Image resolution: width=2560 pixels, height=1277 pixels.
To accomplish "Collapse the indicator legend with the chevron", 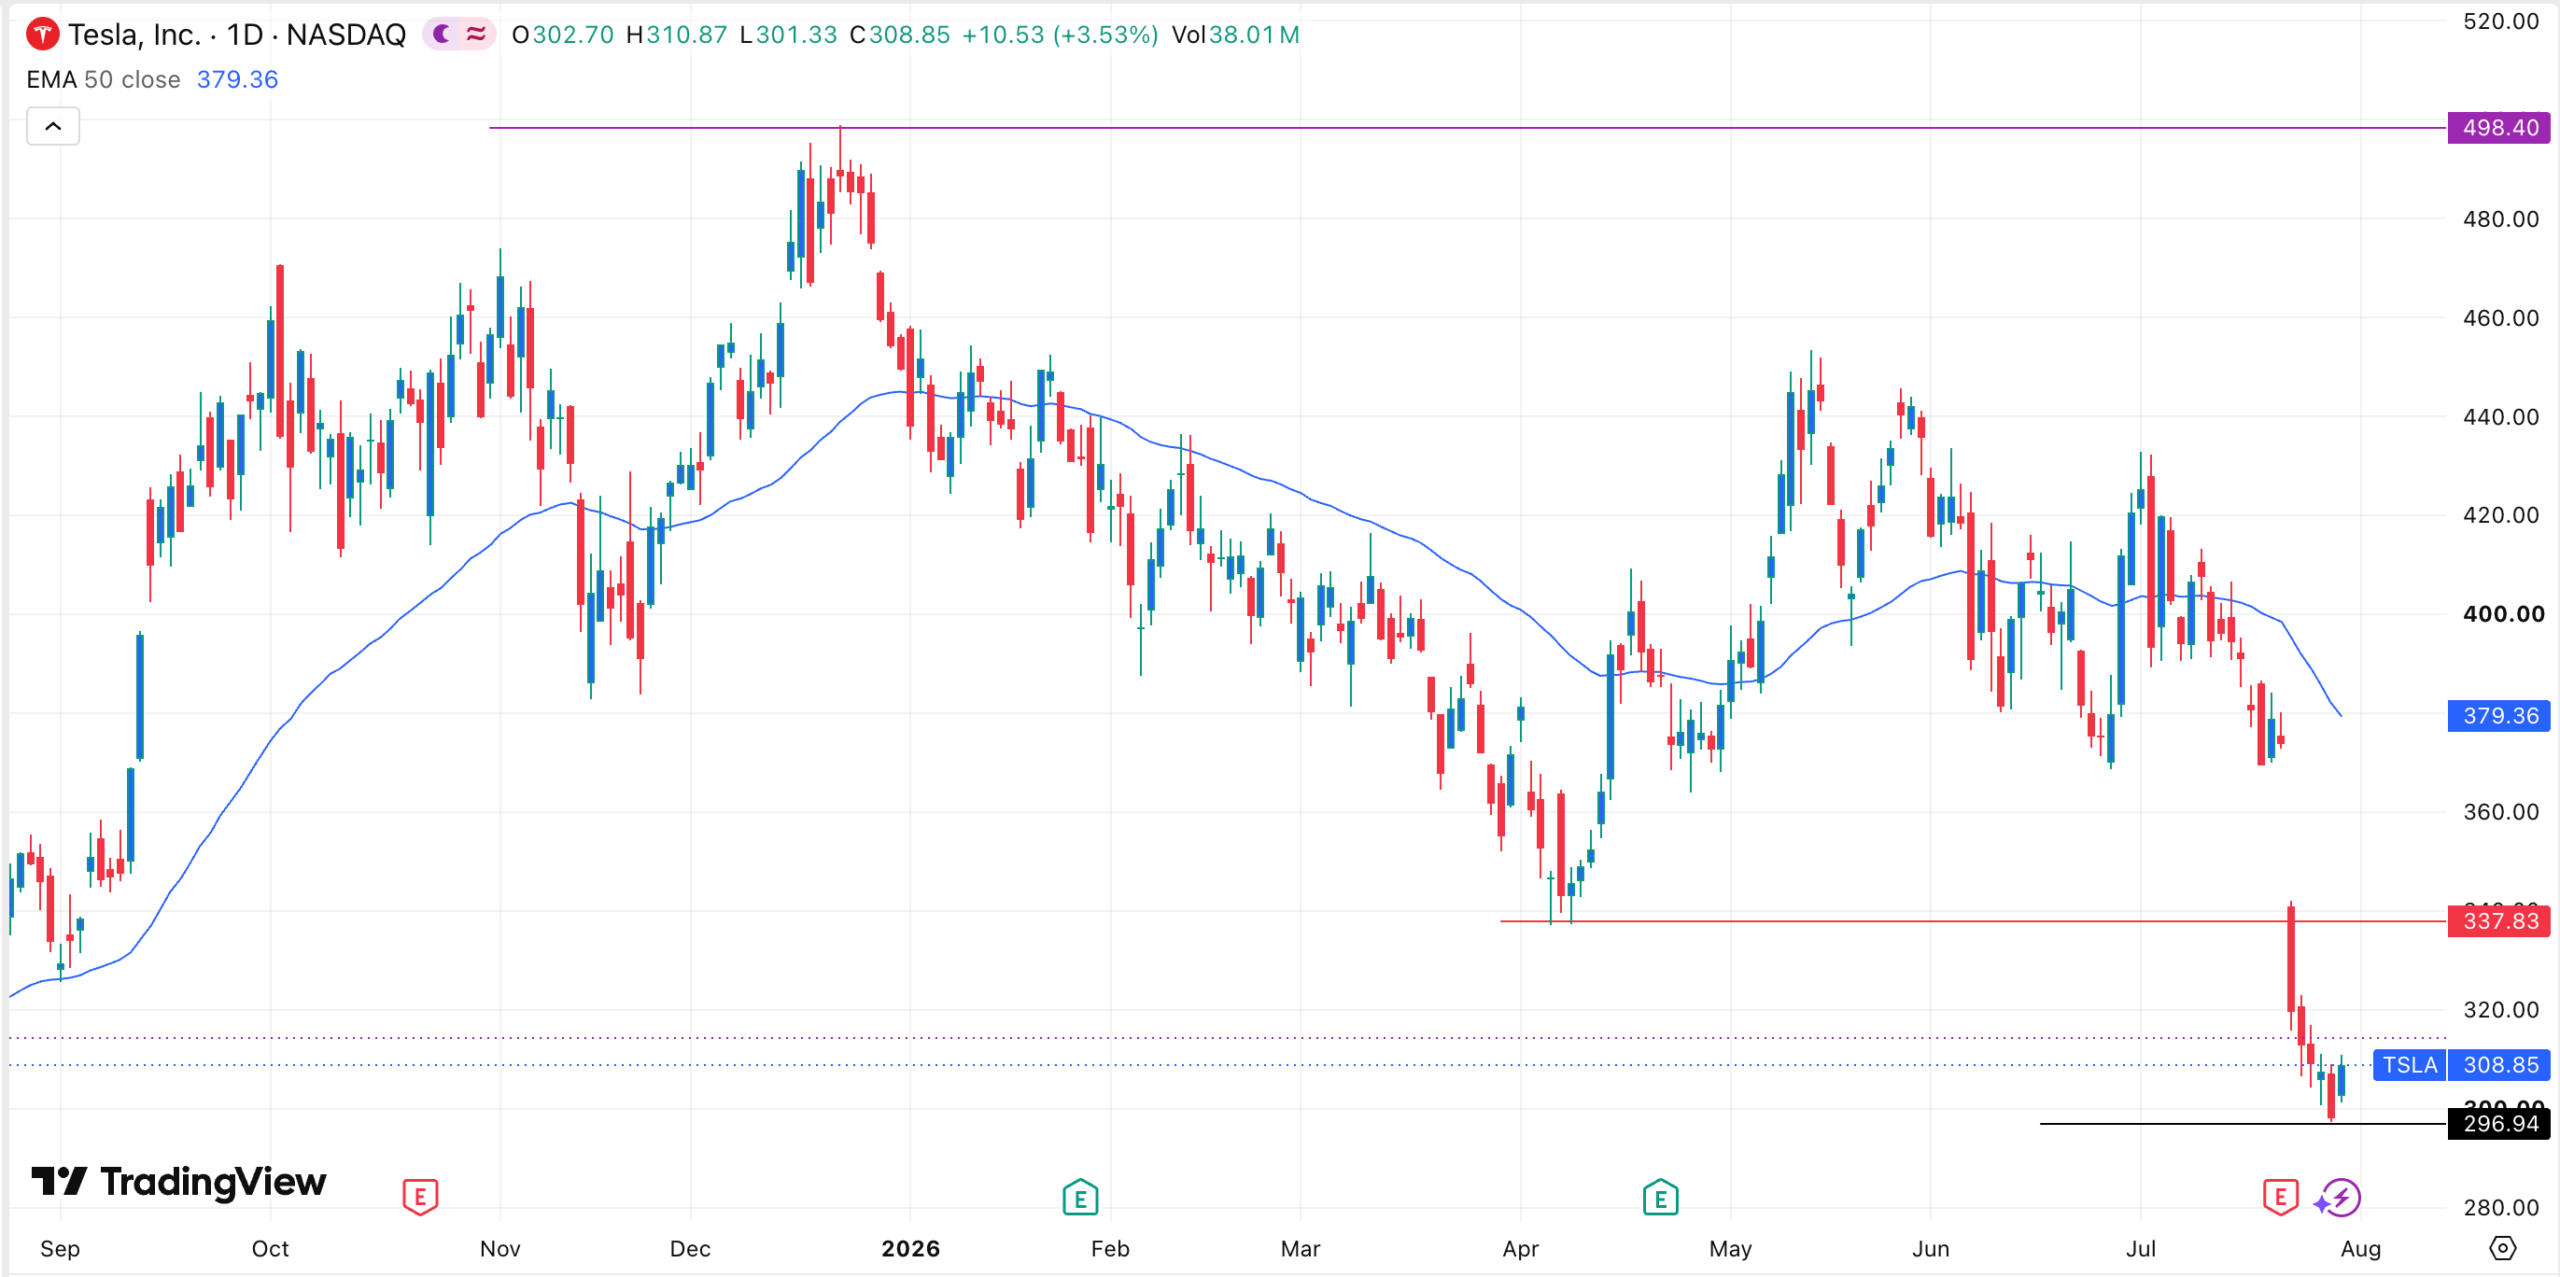I will pyautogui.click(x=53, y=127).
